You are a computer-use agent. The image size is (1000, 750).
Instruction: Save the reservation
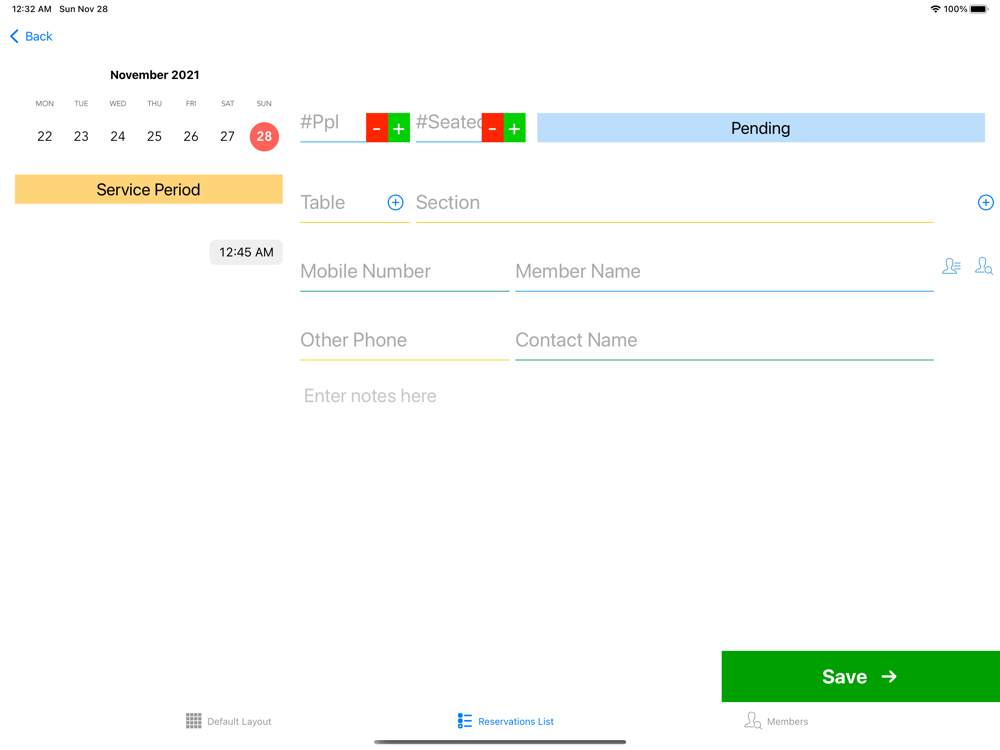(860, 677)
